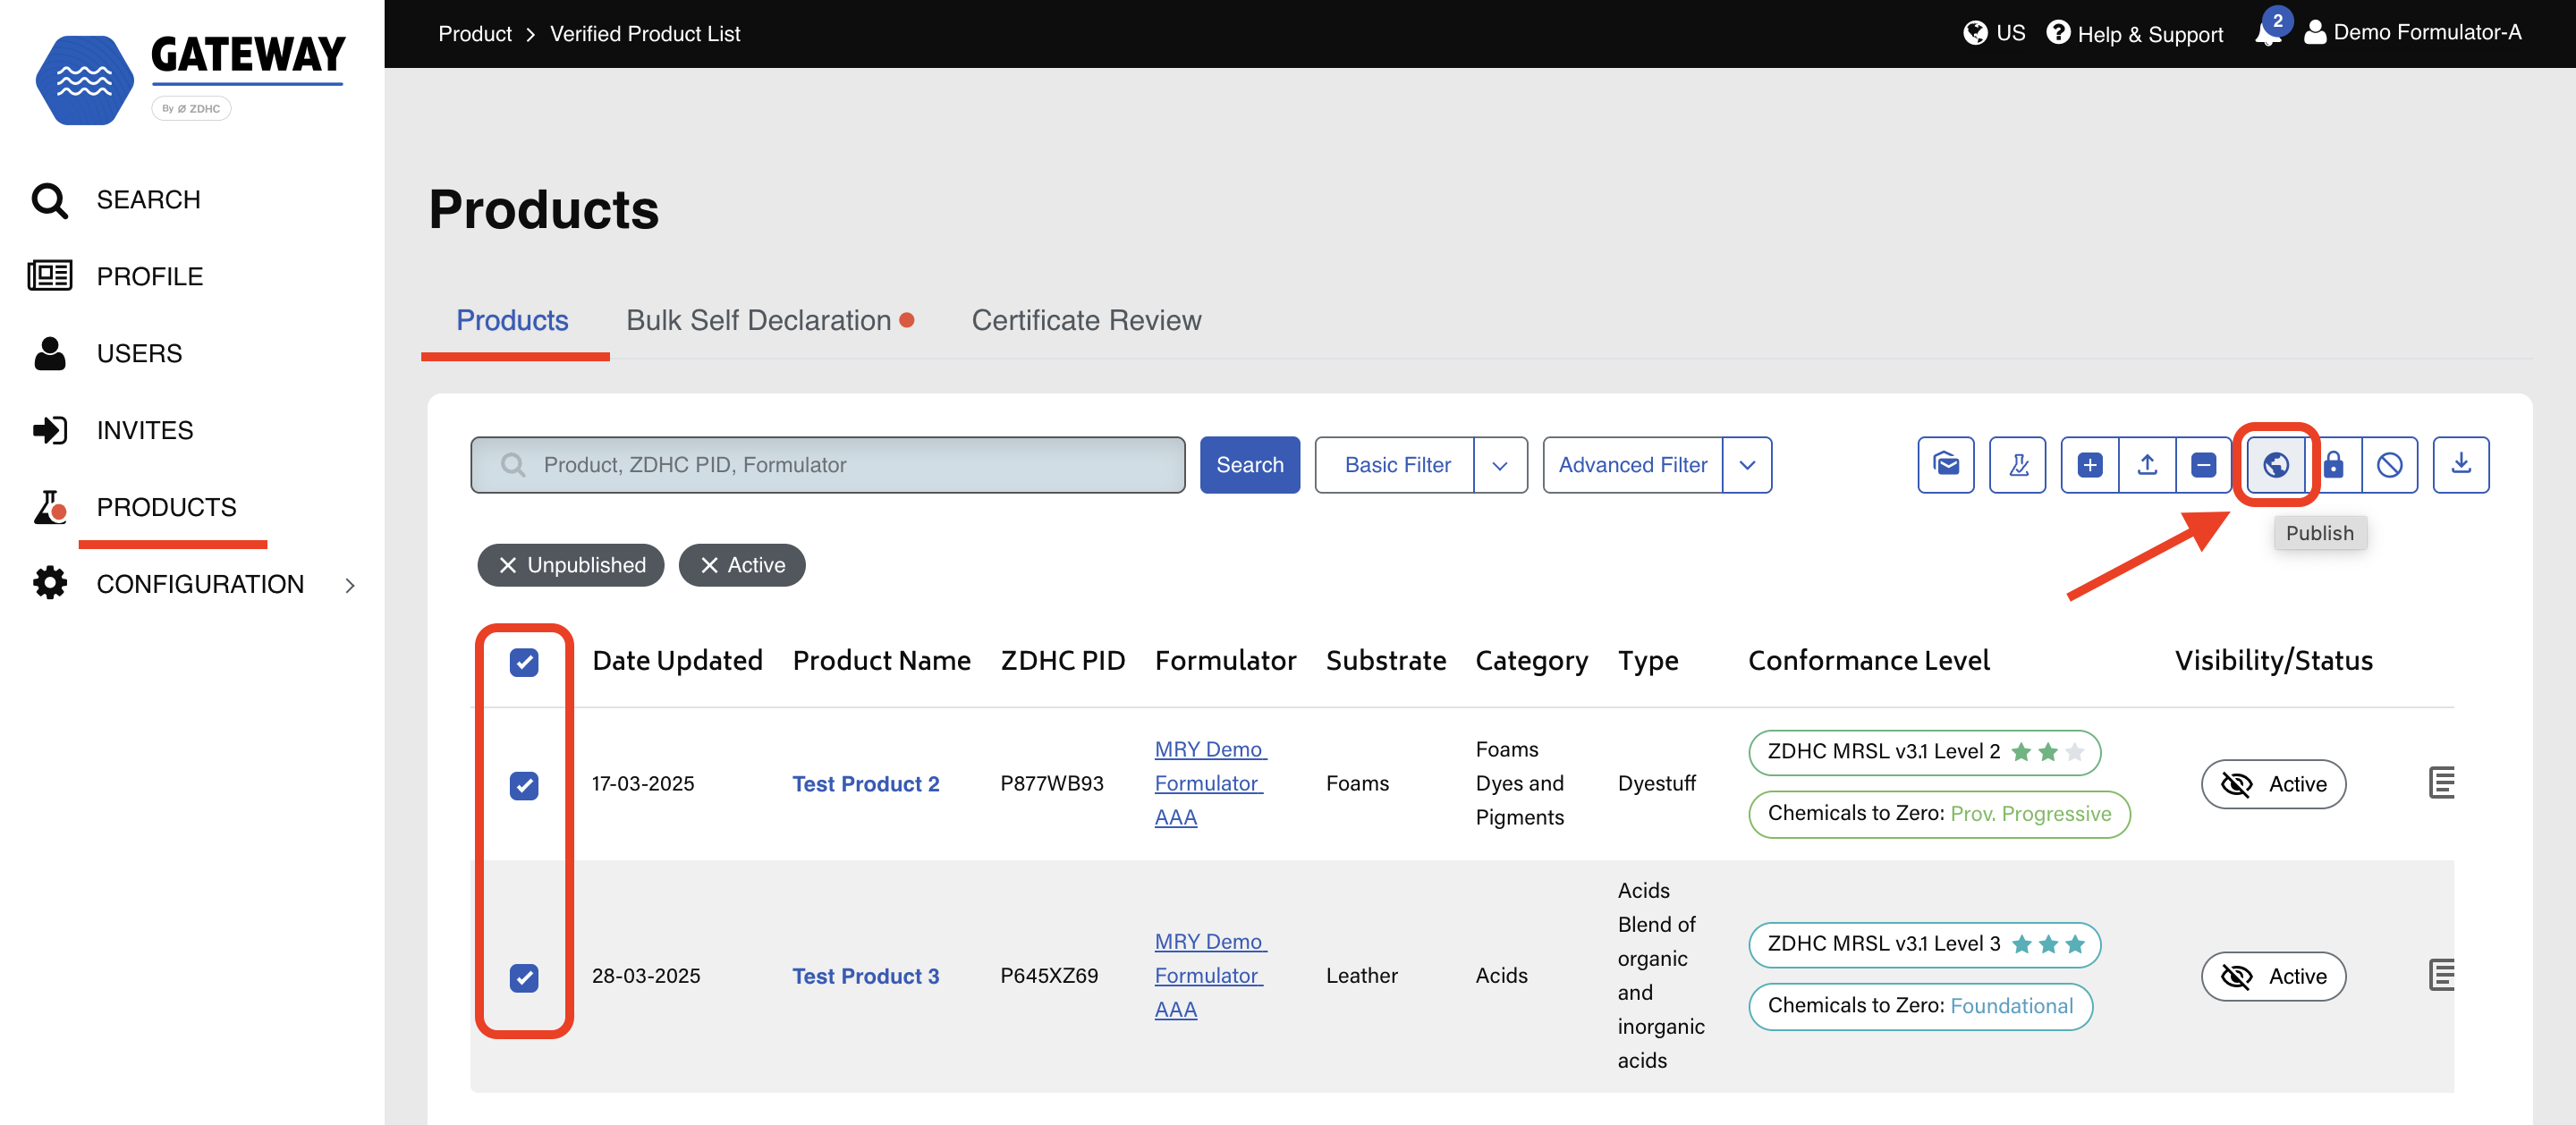Click the magnifier icon beside SEARCH
Screen dimensions: 2576x1125
[49, 200]
